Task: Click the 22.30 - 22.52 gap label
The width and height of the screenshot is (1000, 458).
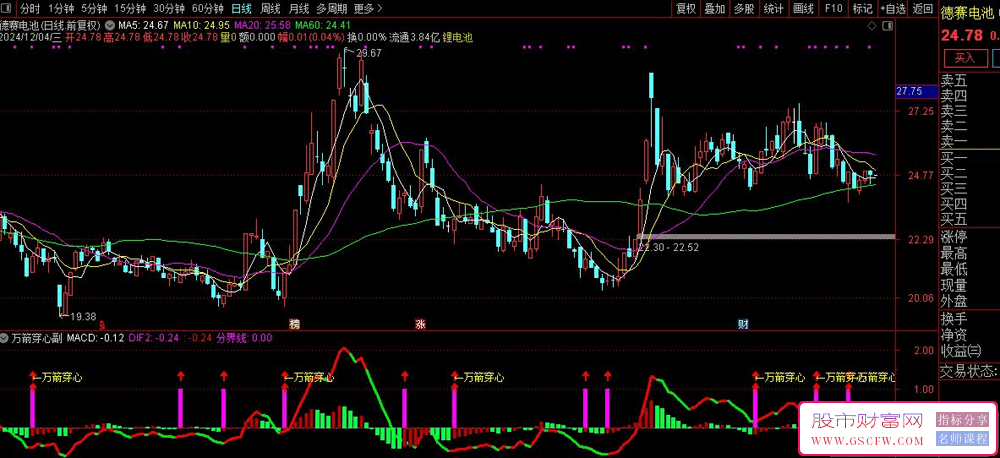Action: (x=669, y=247)
